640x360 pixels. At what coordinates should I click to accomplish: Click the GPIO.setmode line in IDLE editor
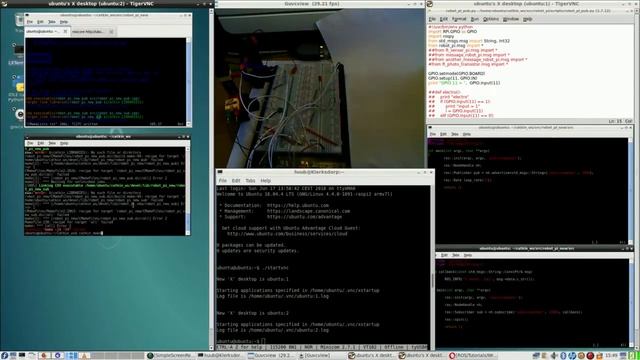point(456,73)
